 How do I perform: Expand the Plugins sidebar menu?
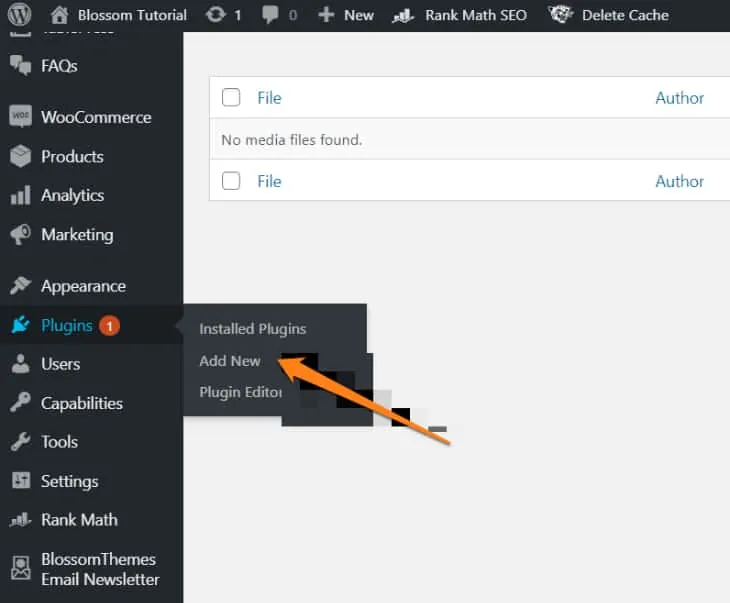[66, 325]
